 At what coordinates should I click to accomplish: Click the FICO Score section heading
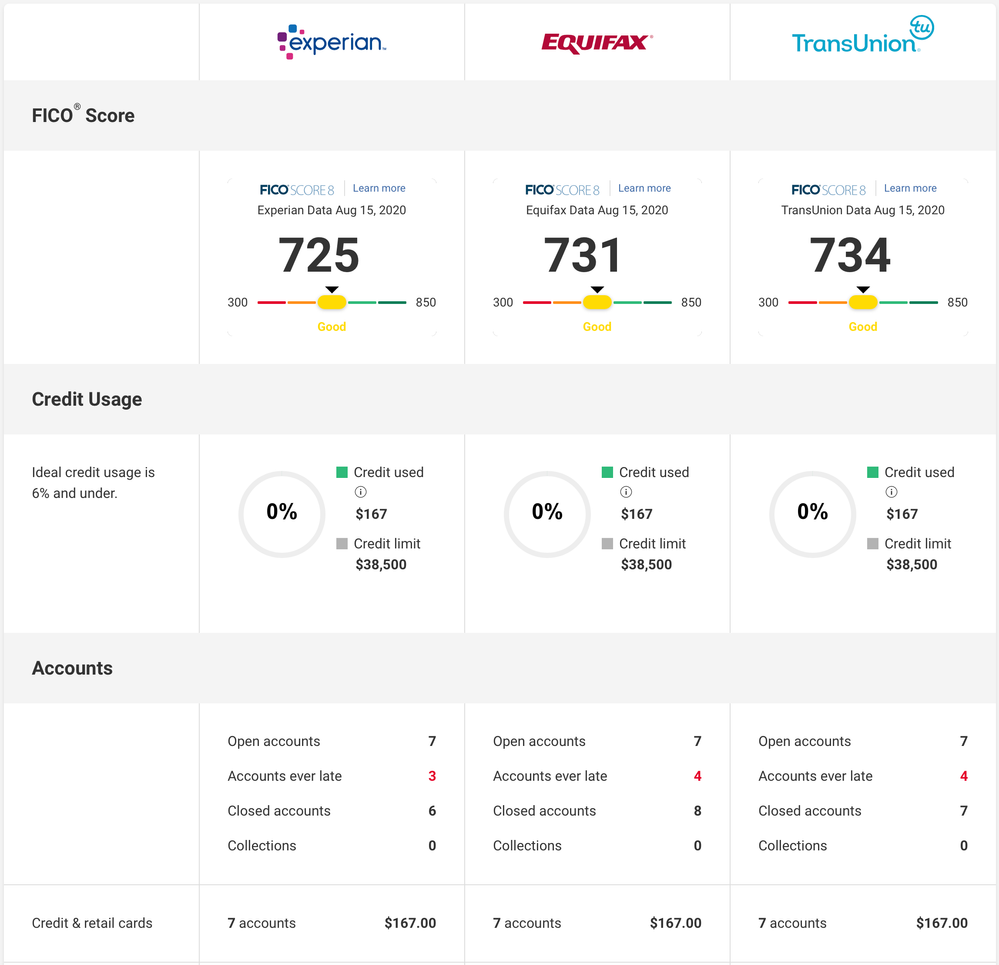83,115
